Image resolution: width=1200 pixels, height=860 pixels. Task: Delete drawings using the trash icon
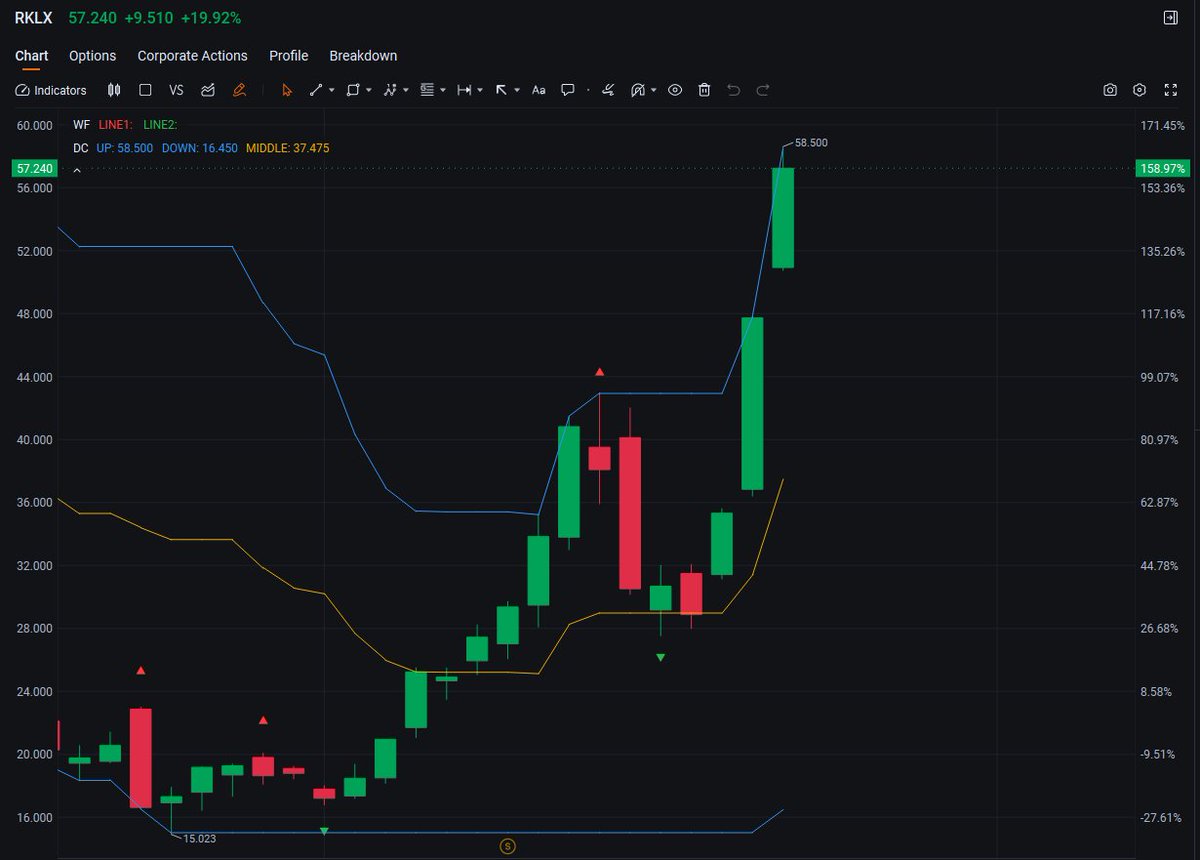point(704,90)
